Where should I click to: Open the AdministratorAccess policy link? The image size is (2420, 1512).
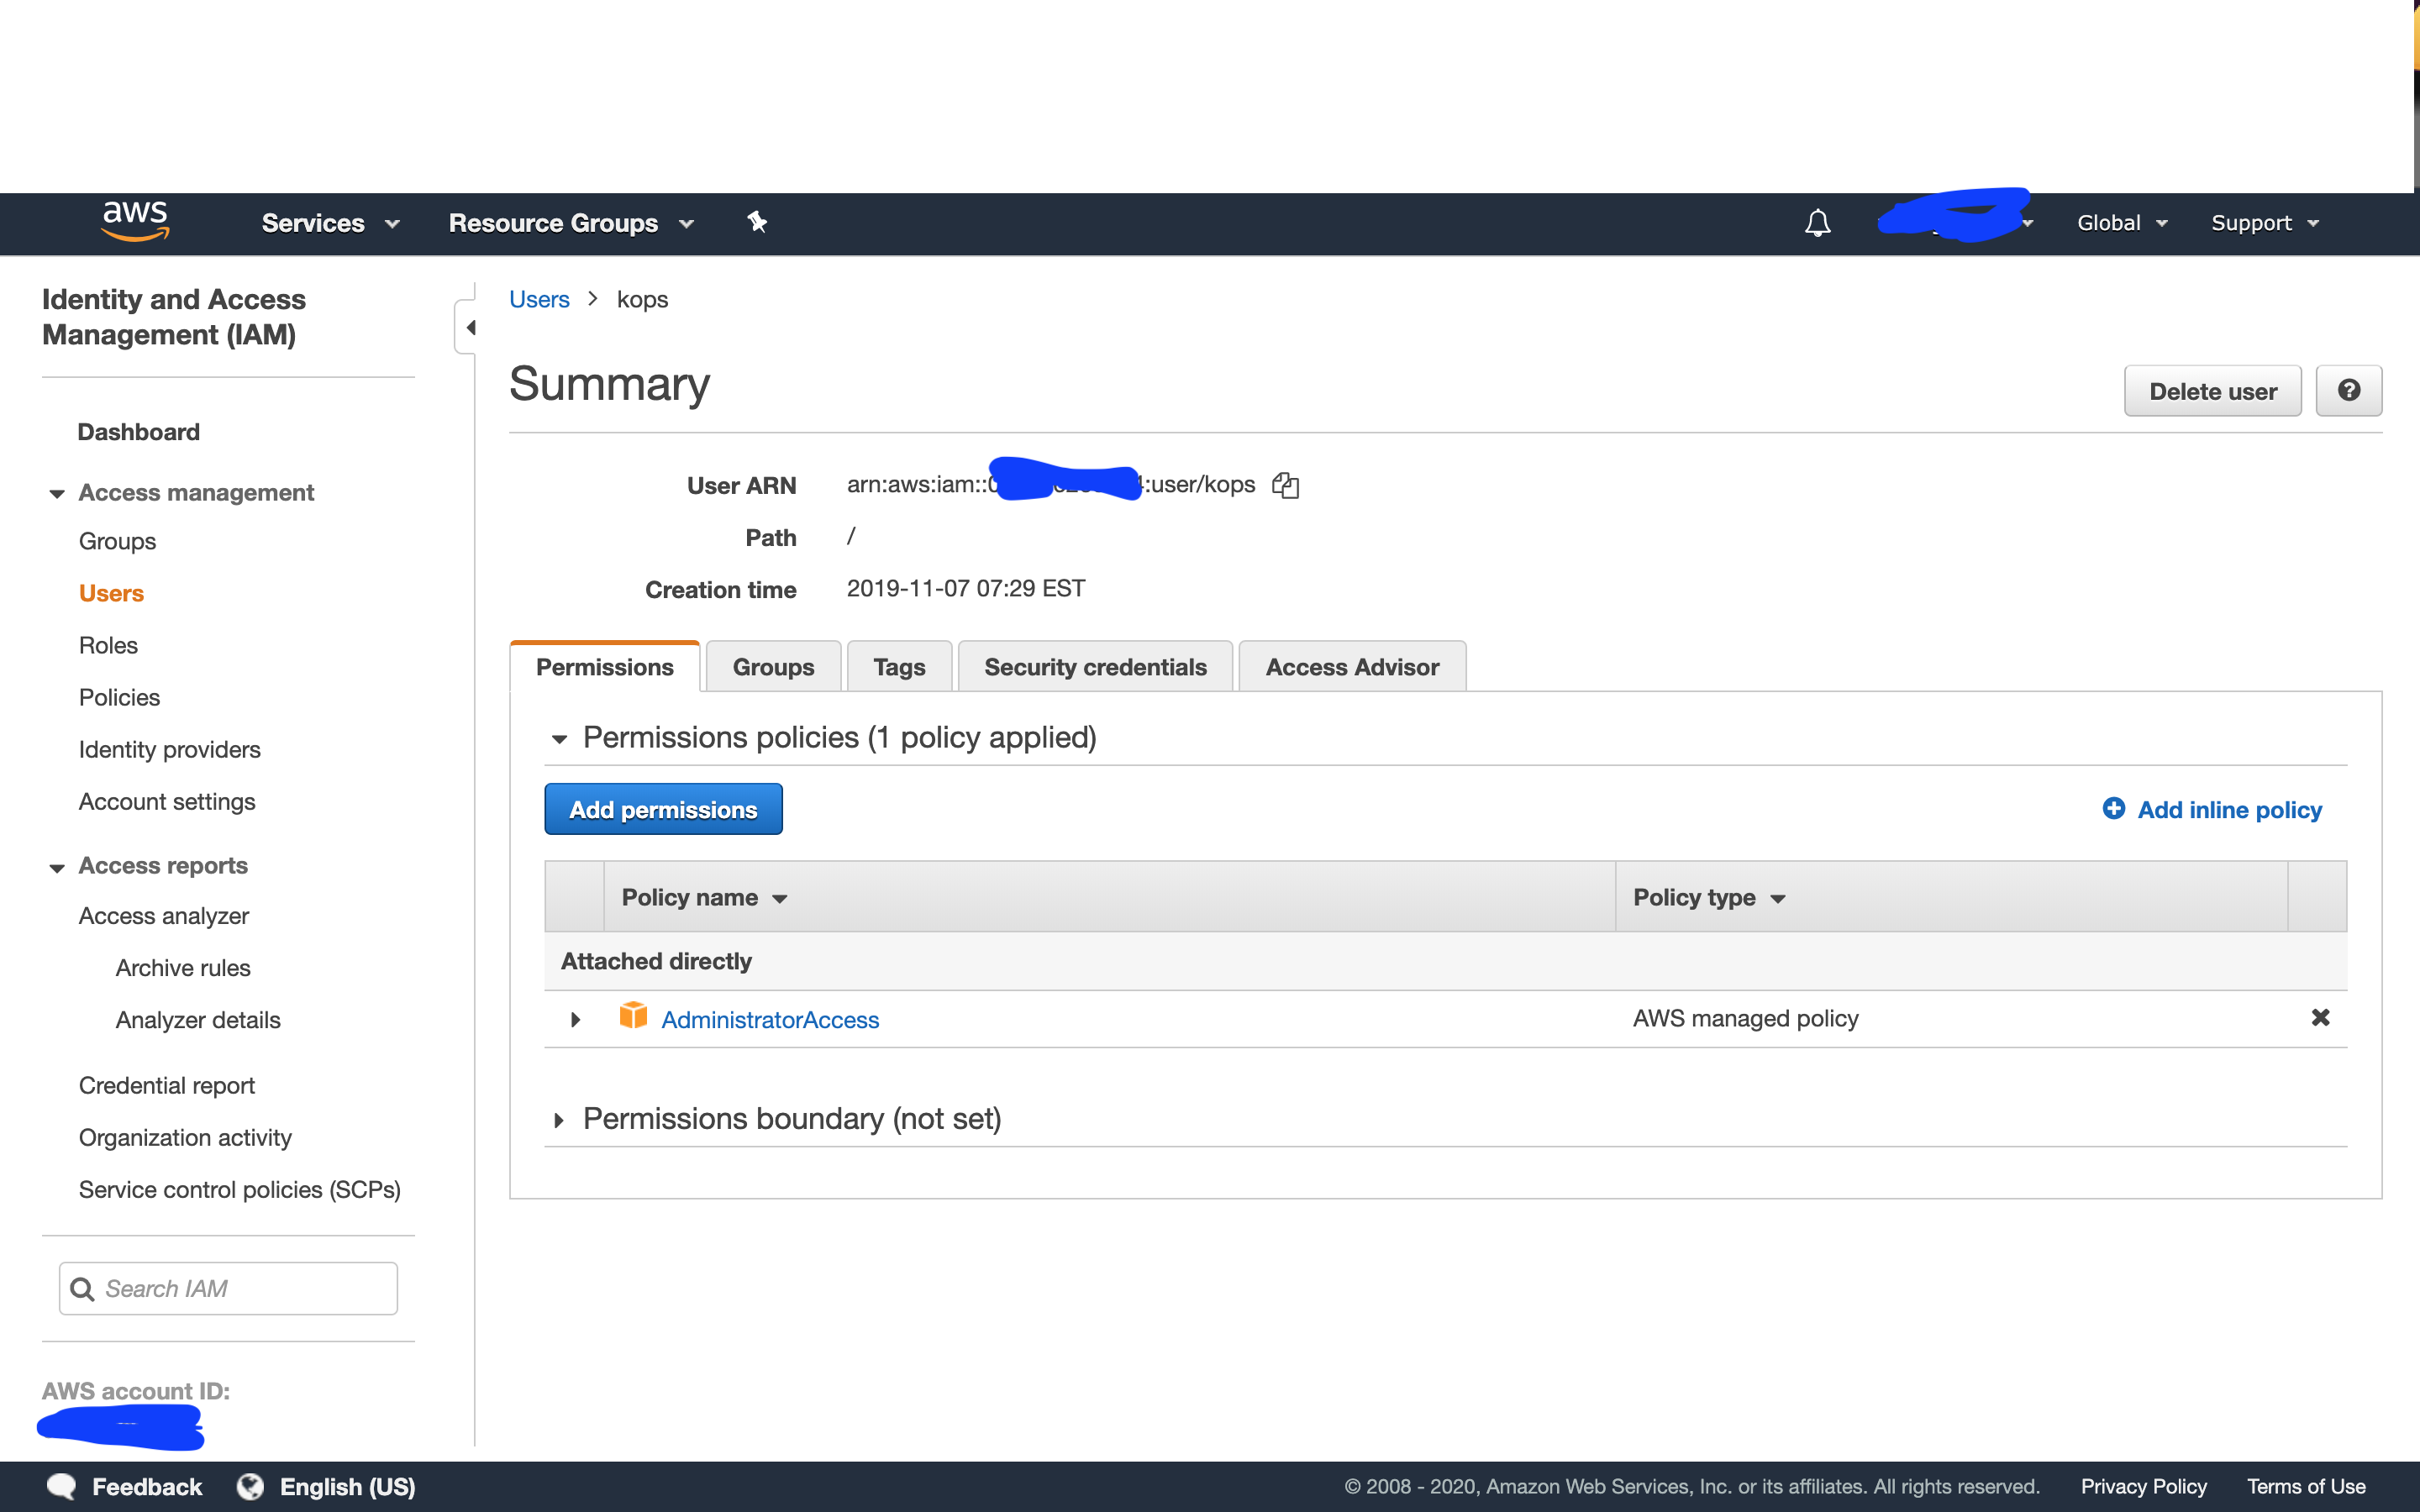(x=770, y=1019)
